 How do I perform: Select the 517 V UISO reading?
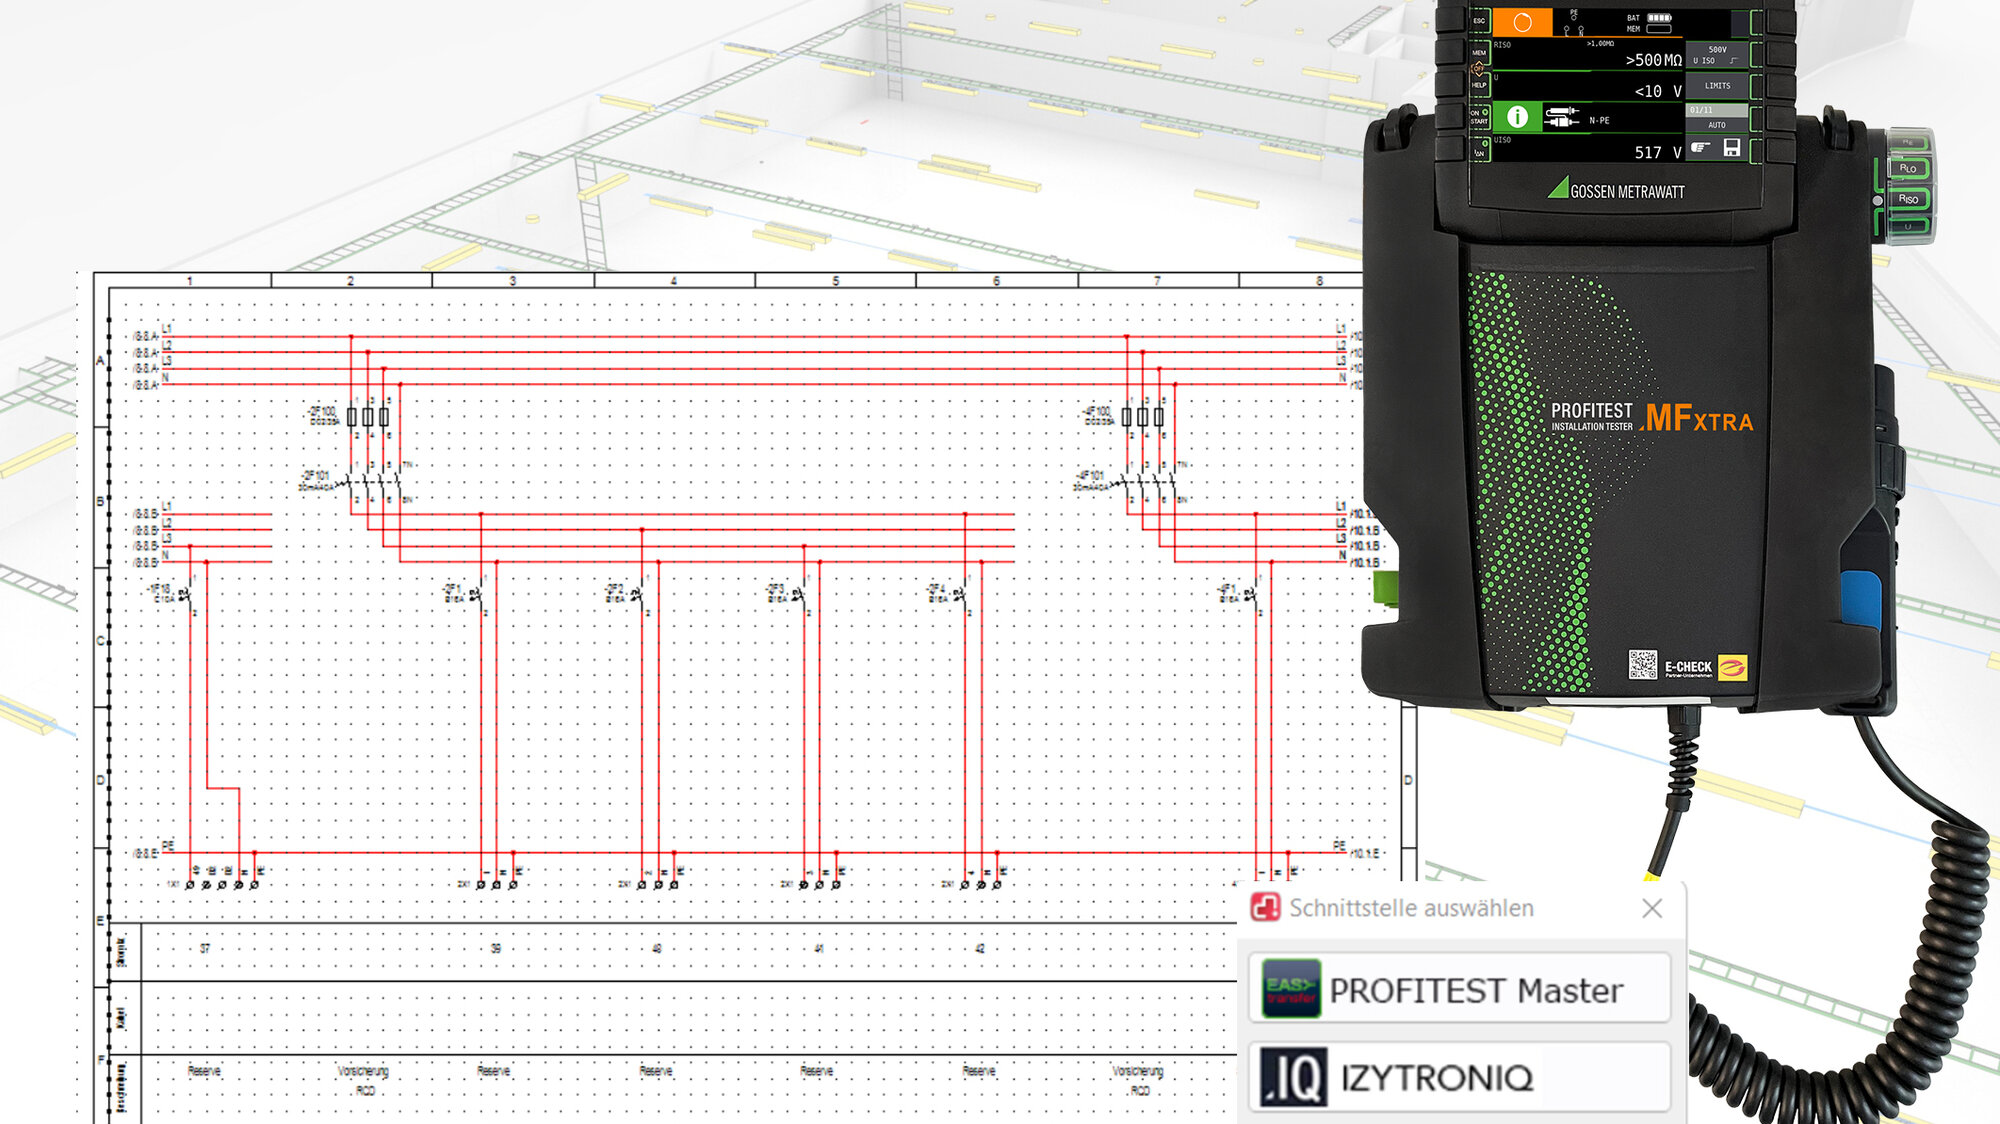click(1658, 152)
